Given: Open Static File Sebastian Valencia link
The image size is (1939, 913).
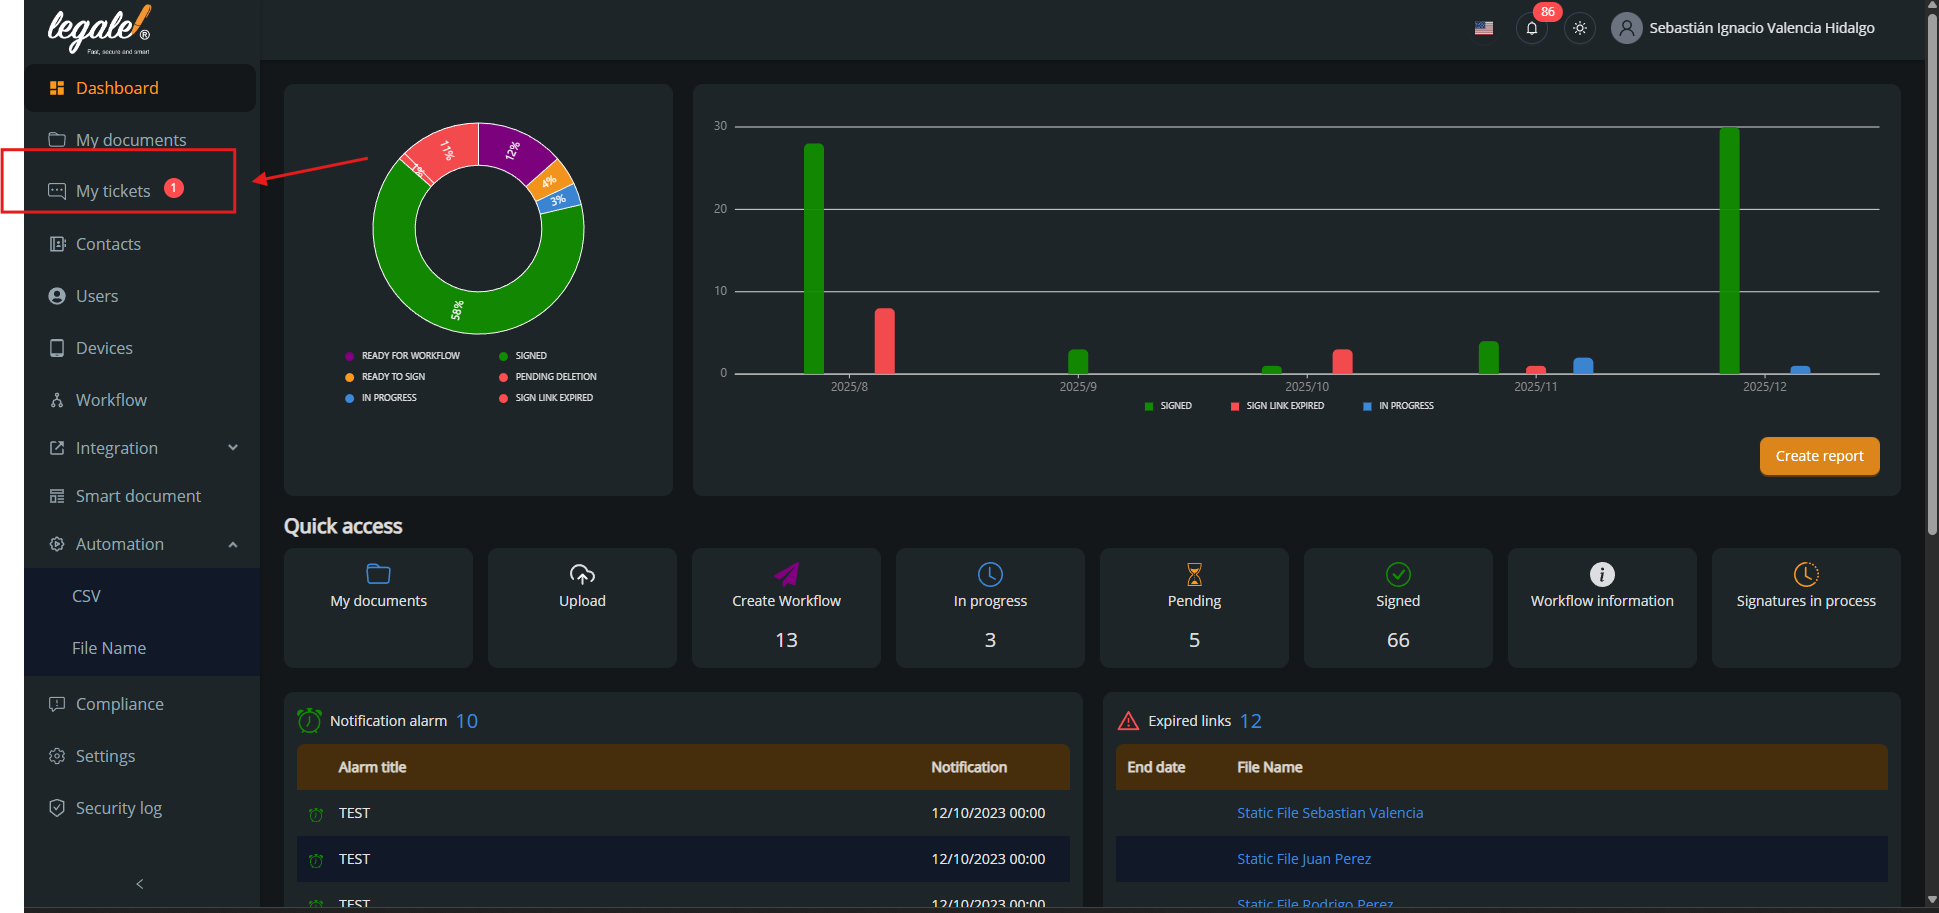Looking at the screenshot, I should point(1329,813).
